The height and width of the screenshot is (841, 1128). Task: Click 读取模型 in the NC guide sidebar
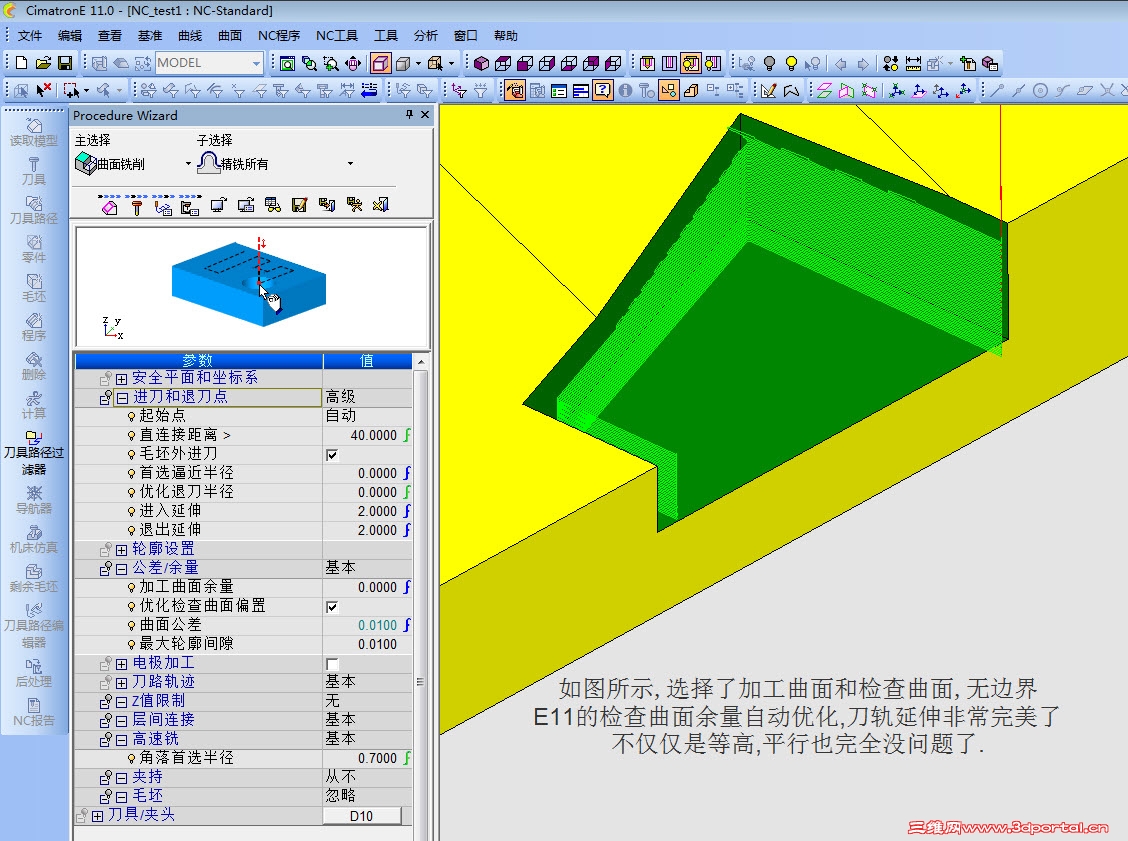pos(34,132)
